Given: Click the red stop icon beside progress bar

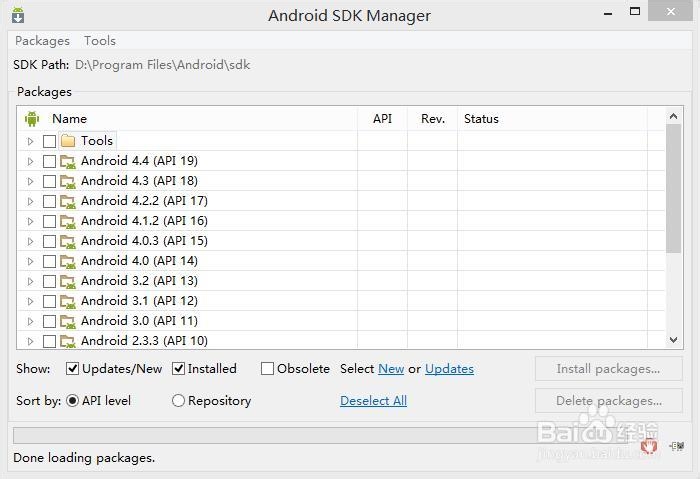Looking at the screenshot, I should [649, 446].
